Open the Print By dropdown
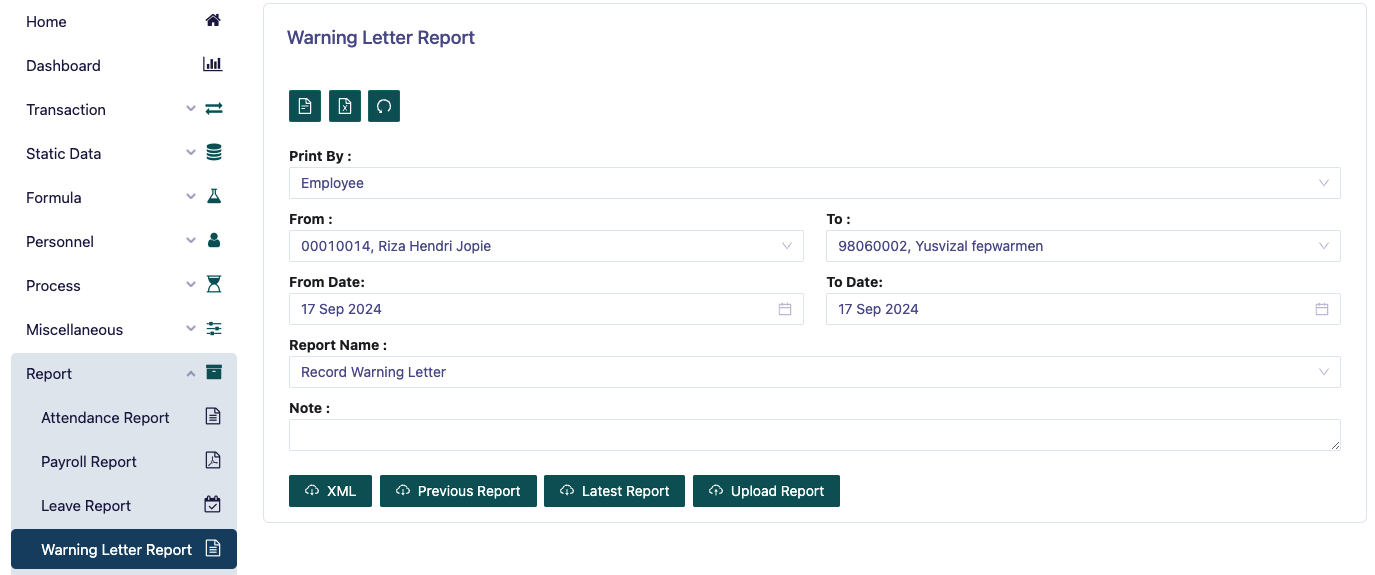Screen dimensions: 1375x575 click(x=814, y=183)
